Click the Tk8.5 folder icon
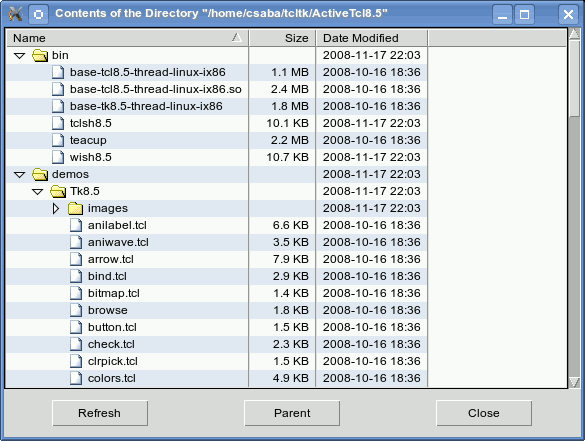Image resolution: width=585 pixels, height=441 pixels. [58, 191]
